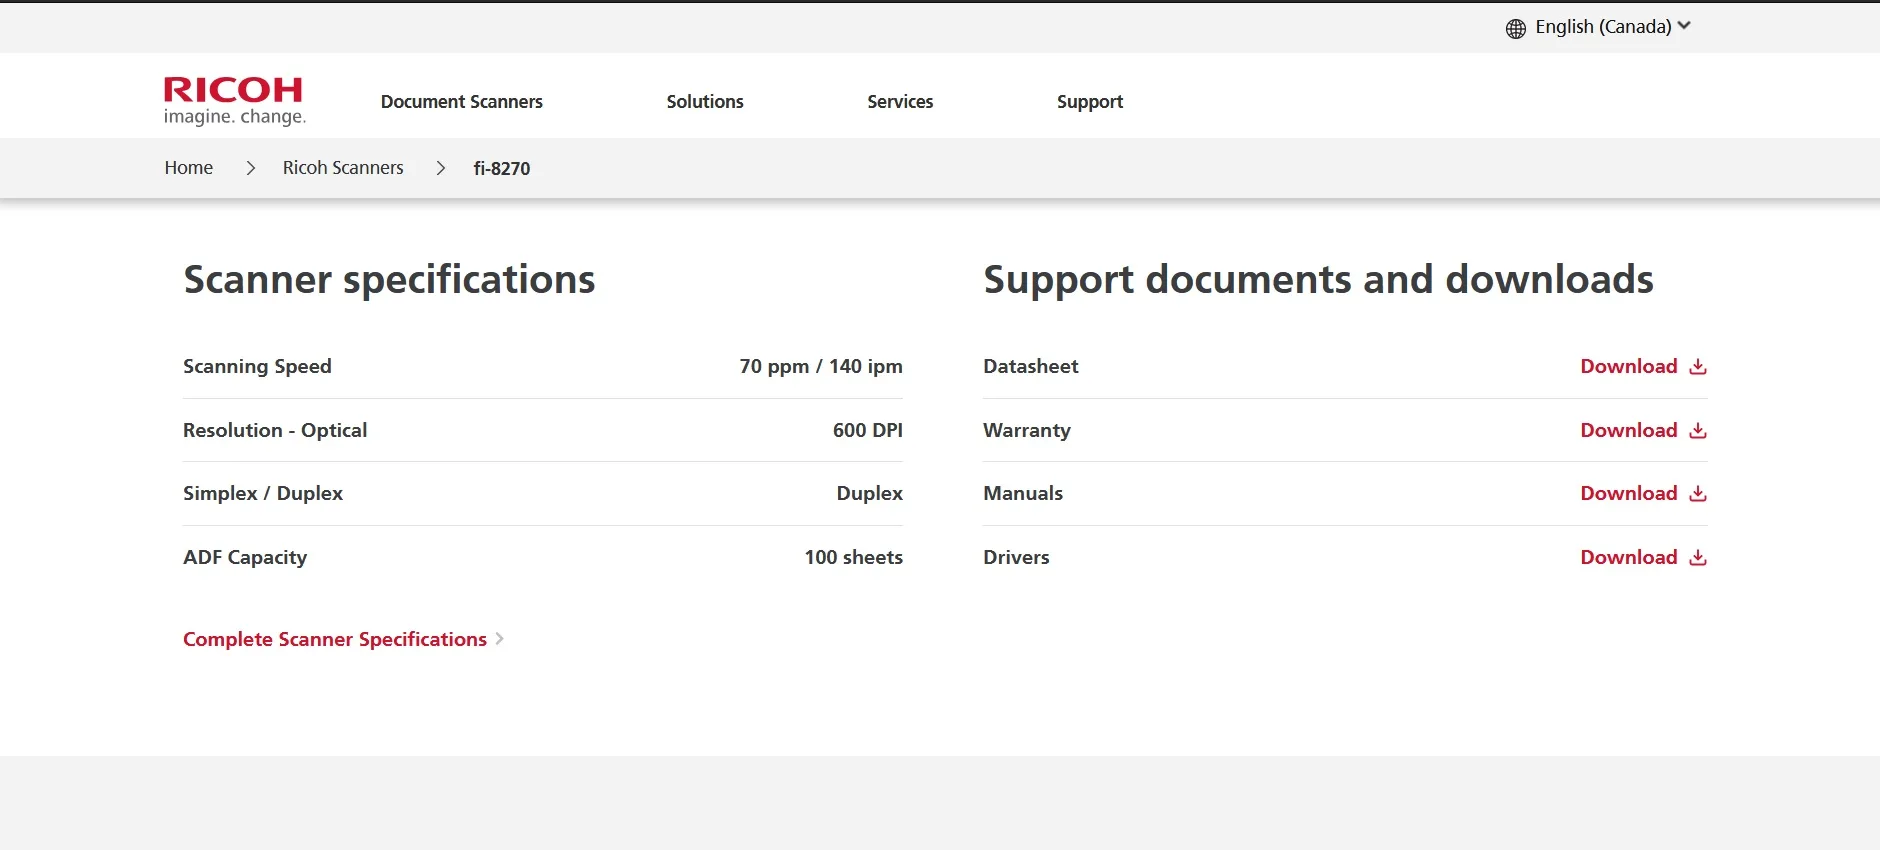Click the chevron beside English (Canada)
Screen dimensions: 1880x850
(1684, 26)
